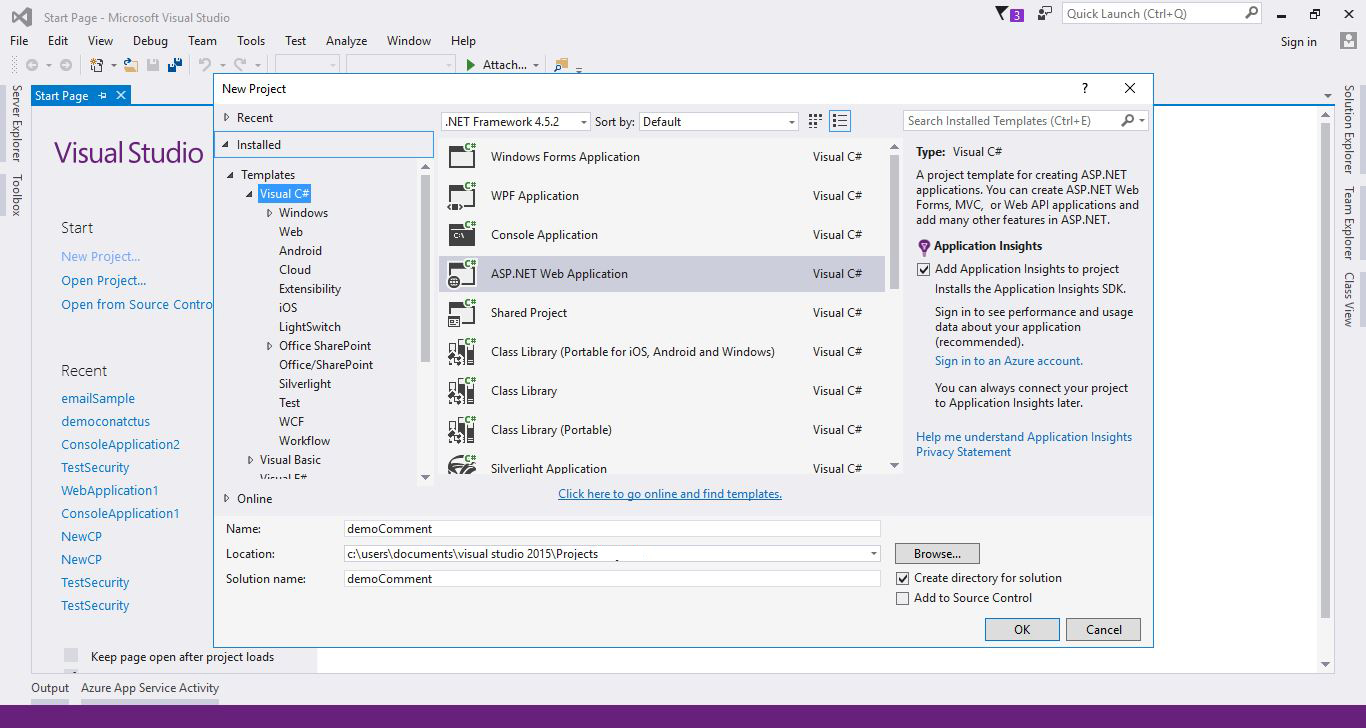The width and height of the screenshot is (1366, 728).
Task: Click the Application Insights lightbulb icon
Action: point(924,246)
